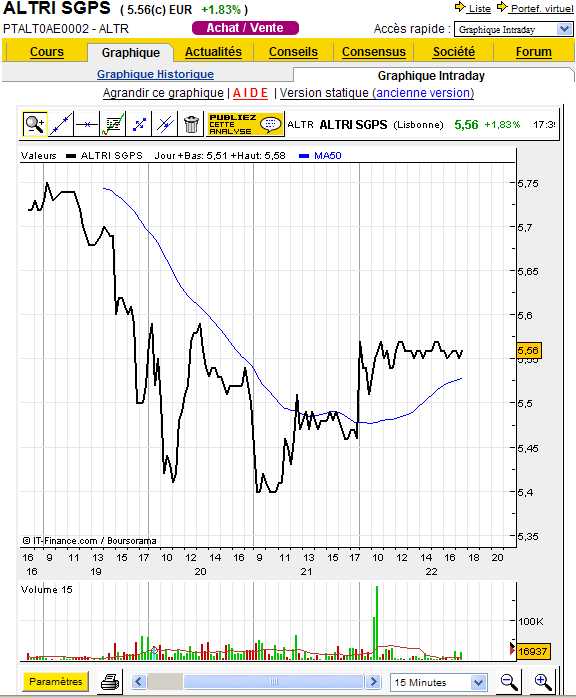576x698 pixels.
Task: Open the Société tab
Action: point(454,52)
